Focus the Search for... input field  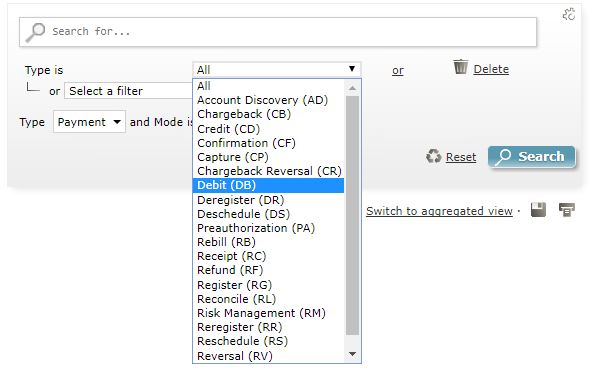coord(278,32)
